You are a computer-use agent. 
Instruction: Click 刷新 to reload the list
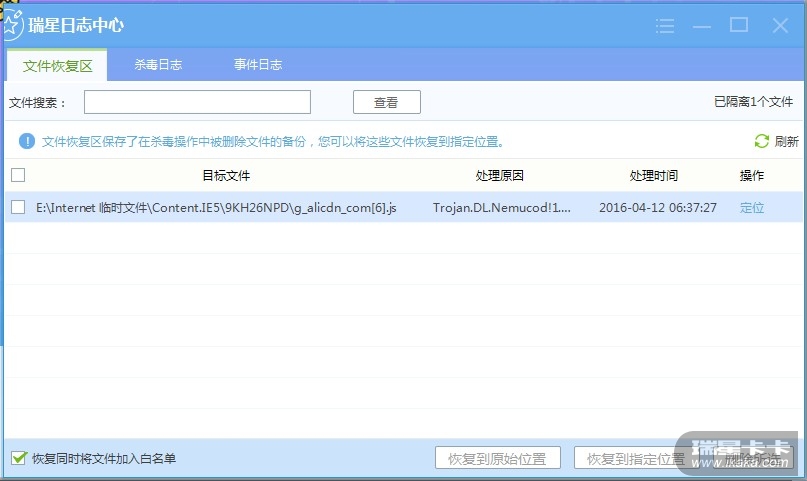[786, 141]
